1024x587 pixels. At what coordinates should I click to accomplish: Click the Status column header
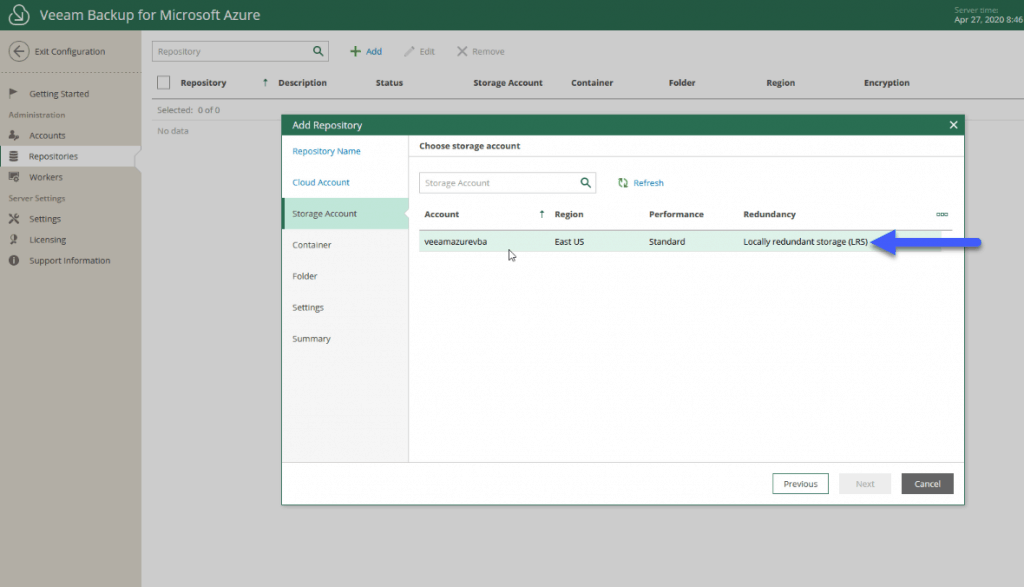click(389, 82)
